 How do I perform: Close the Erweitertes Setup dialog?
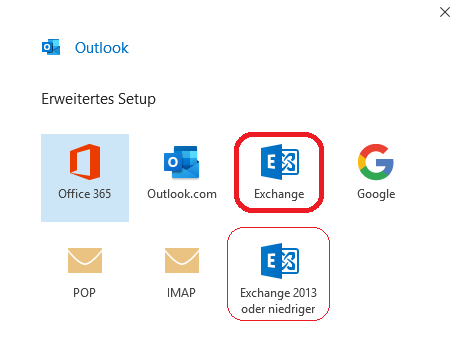click(x=445, y=12)
